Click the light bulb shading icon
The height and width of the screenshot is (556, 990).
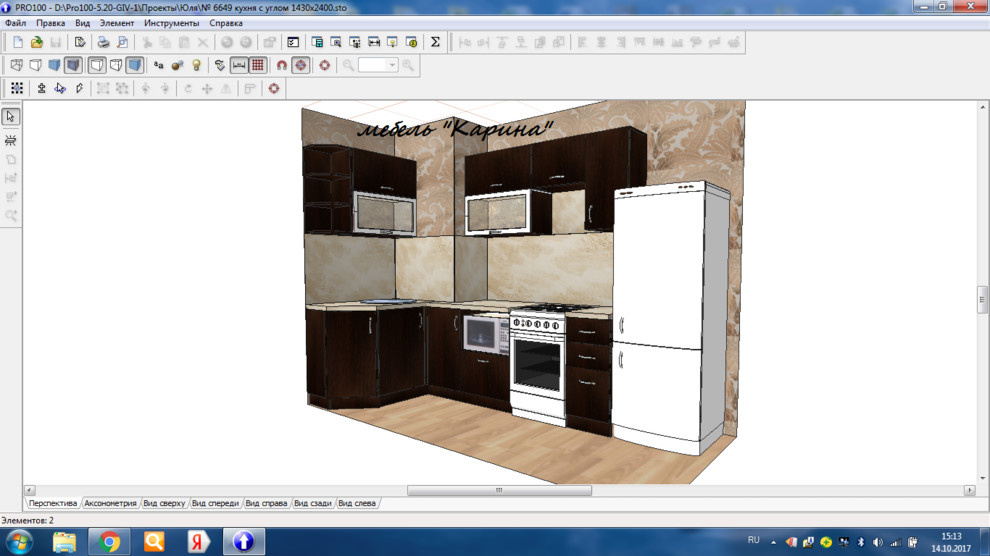[x=197, y=65]
